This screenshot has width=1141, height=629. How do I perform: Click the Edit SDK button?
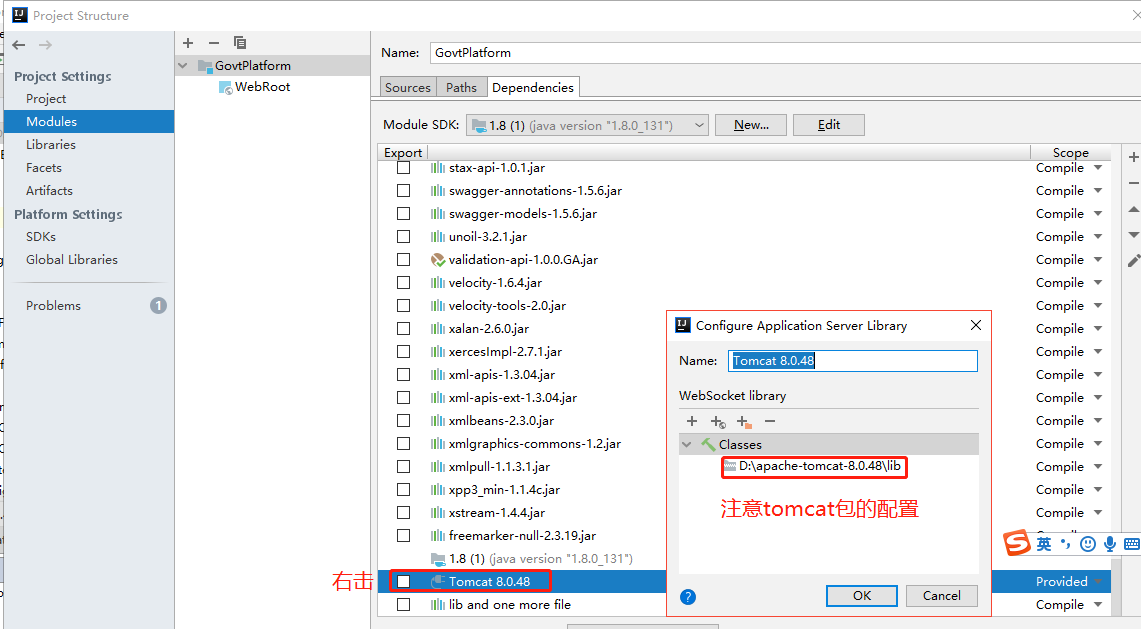[x=829, y=125]
